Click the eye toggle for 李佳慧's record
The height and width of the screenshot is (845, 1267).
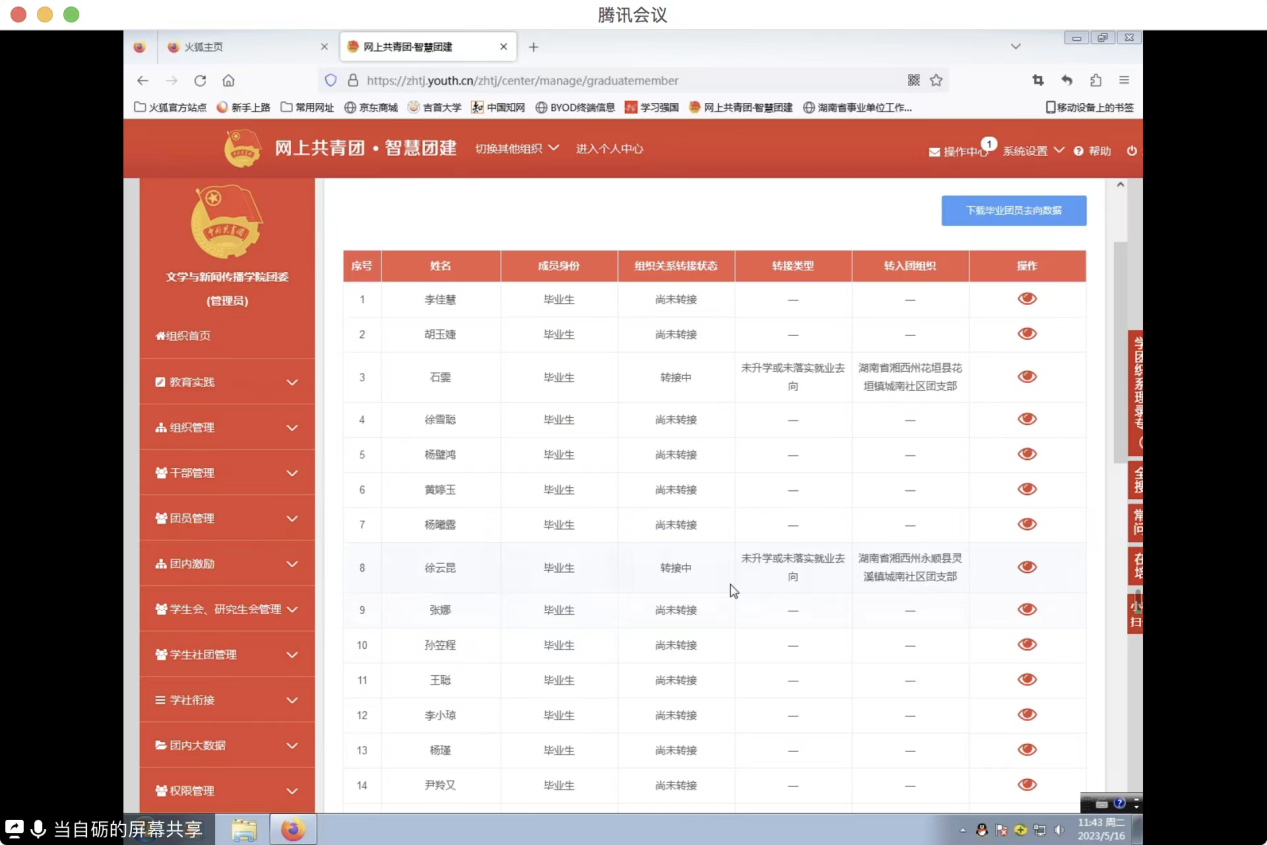coord(1027,300)
